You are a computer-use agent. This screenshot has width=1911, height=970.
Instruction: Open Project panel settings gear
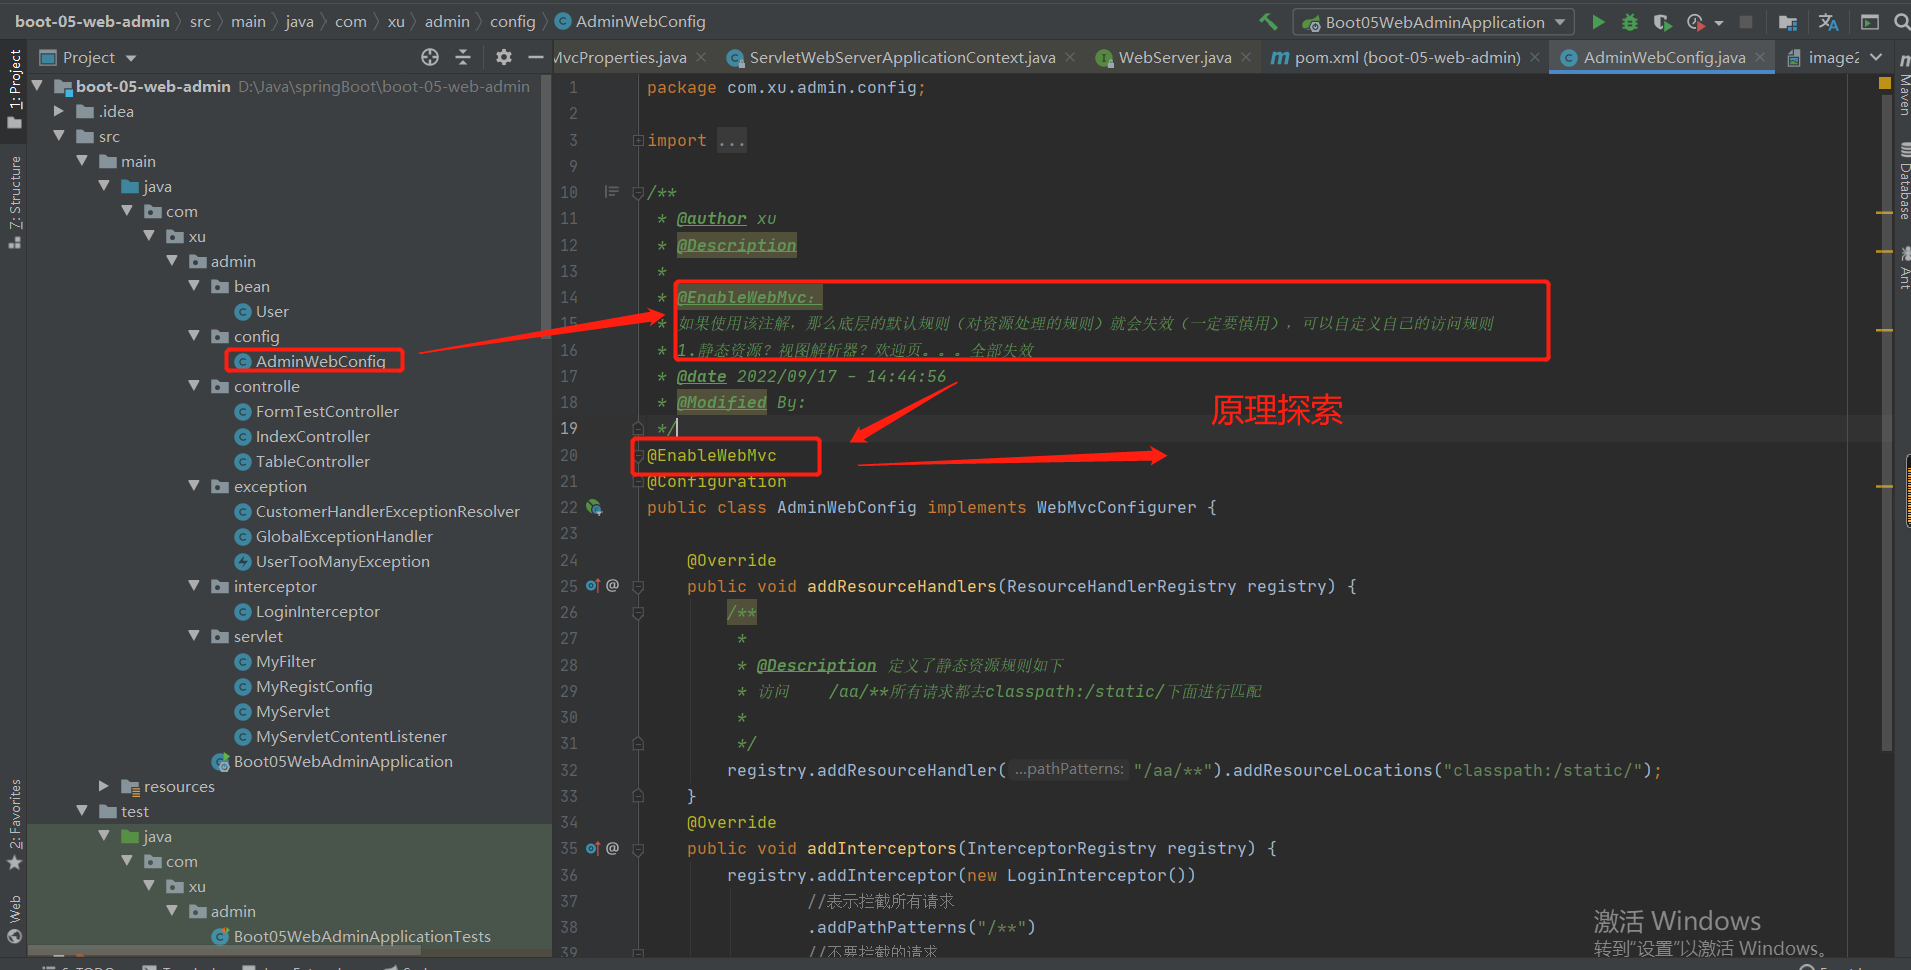point(504,57)
